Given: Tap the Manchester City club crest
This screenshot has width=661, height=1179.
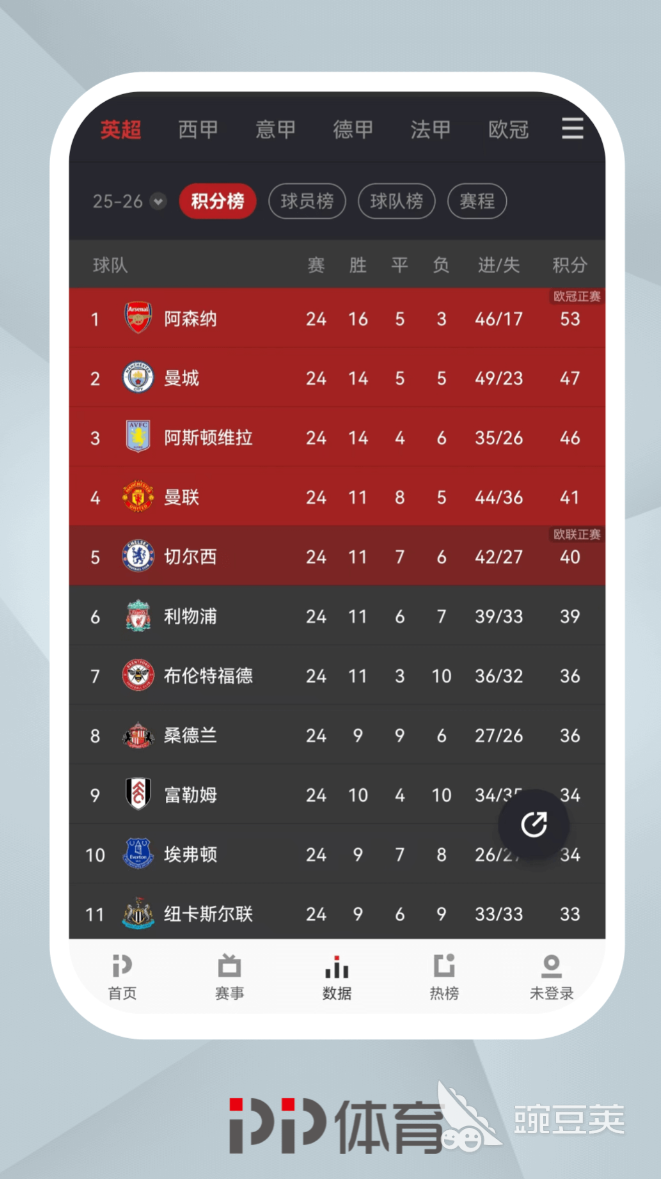Looking at the screenshot, I should click(x=138, y=378).
